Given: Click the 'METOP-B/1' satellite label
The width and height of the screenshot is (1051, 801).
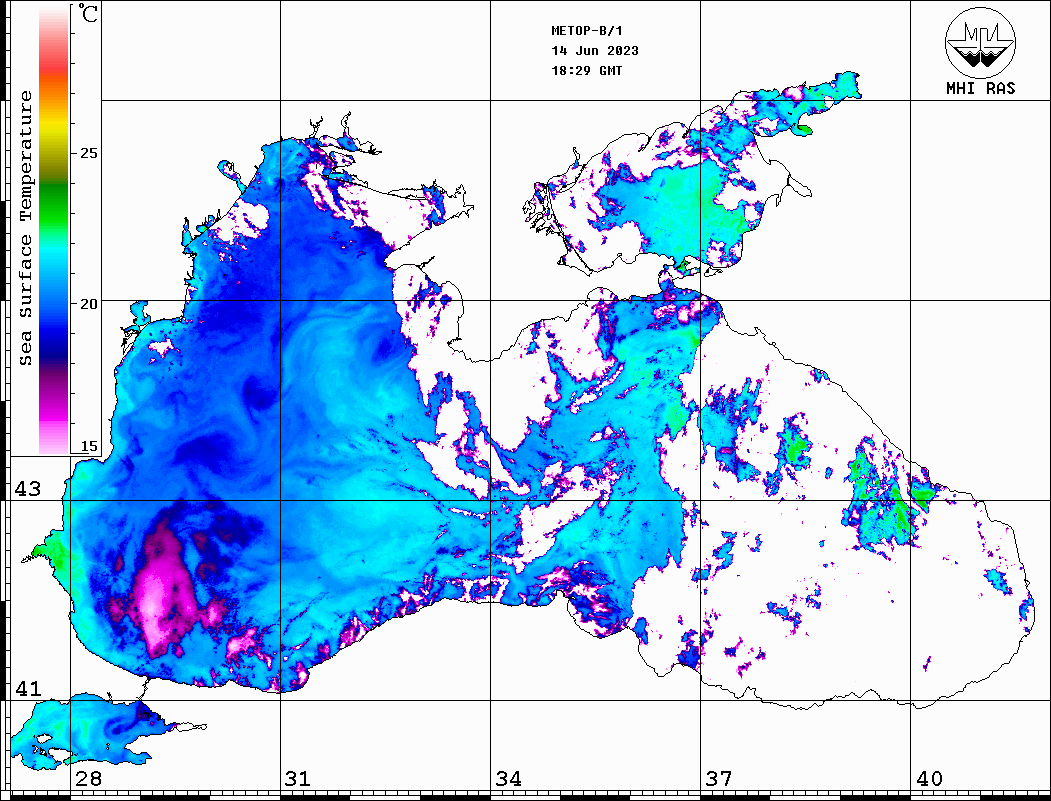Looking at the screenshot, I should point(587,31).
